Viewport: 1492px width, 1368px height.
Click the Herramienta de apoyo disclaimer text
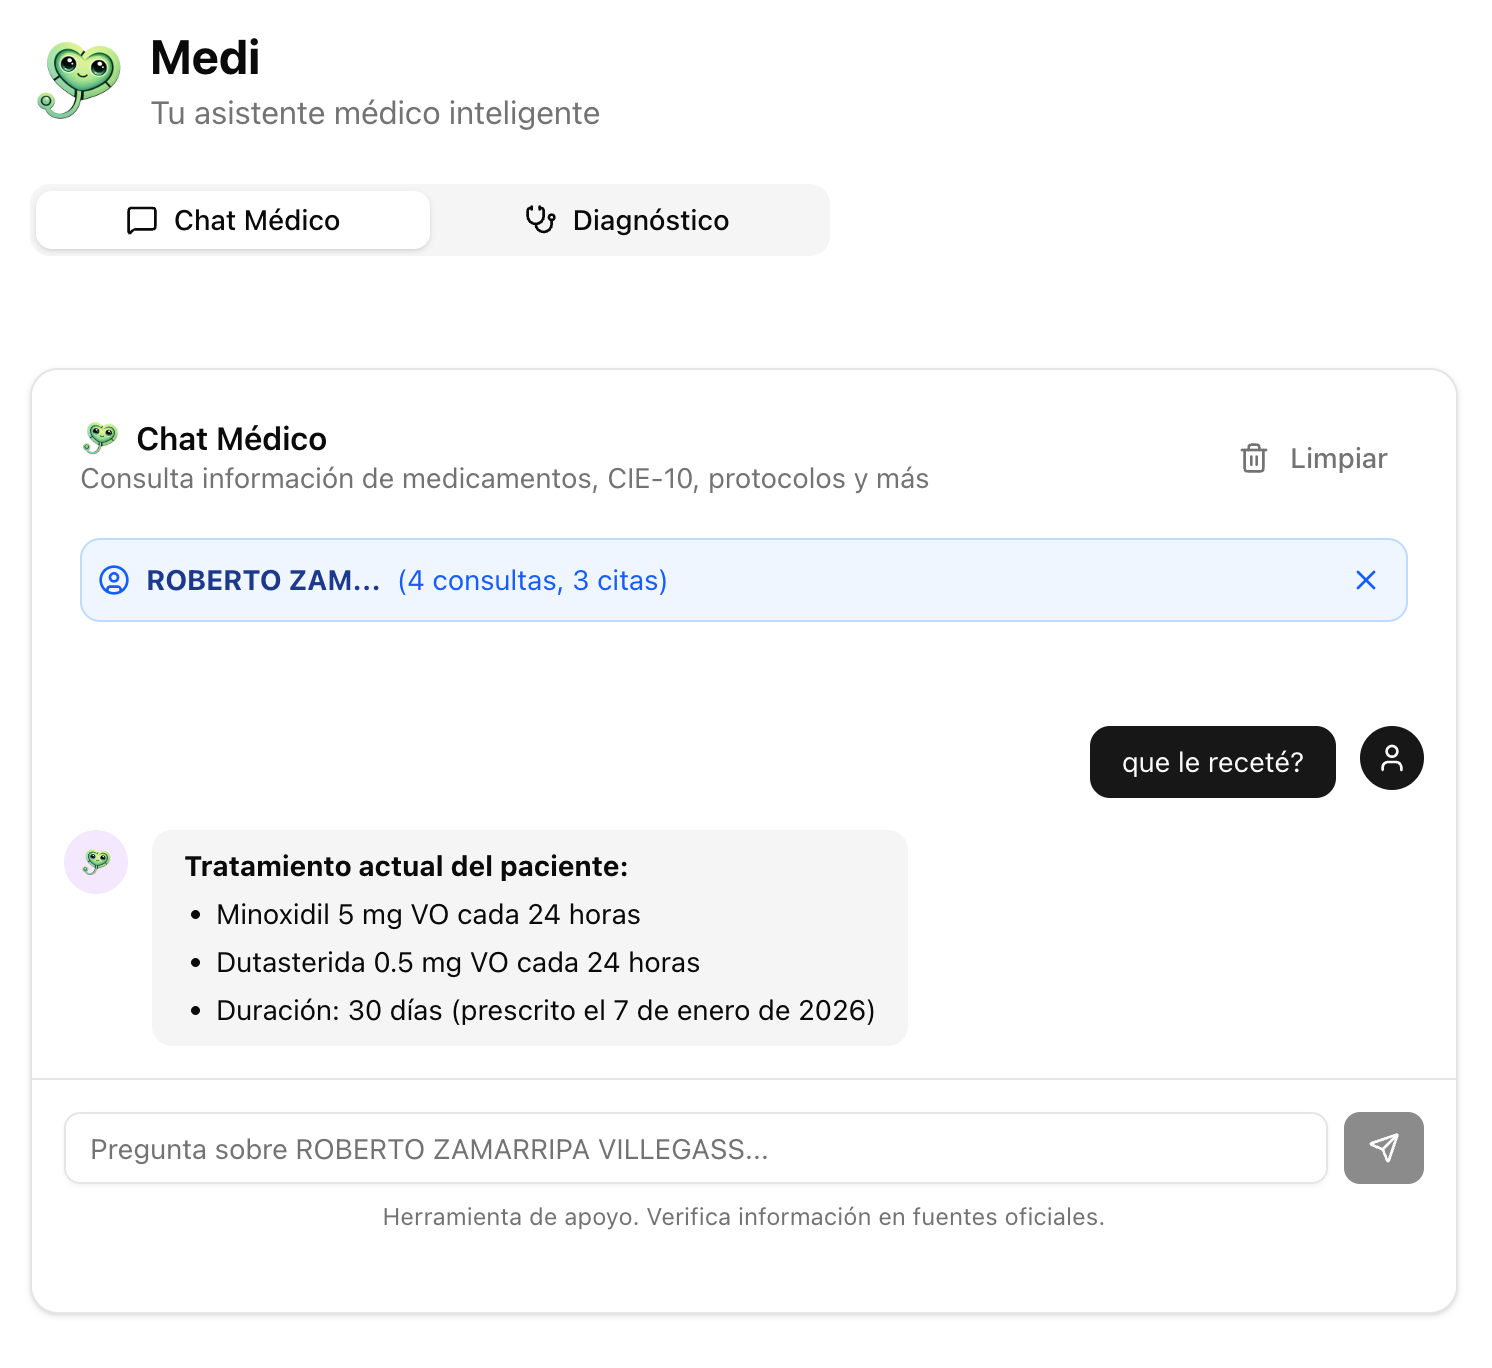744,1217
